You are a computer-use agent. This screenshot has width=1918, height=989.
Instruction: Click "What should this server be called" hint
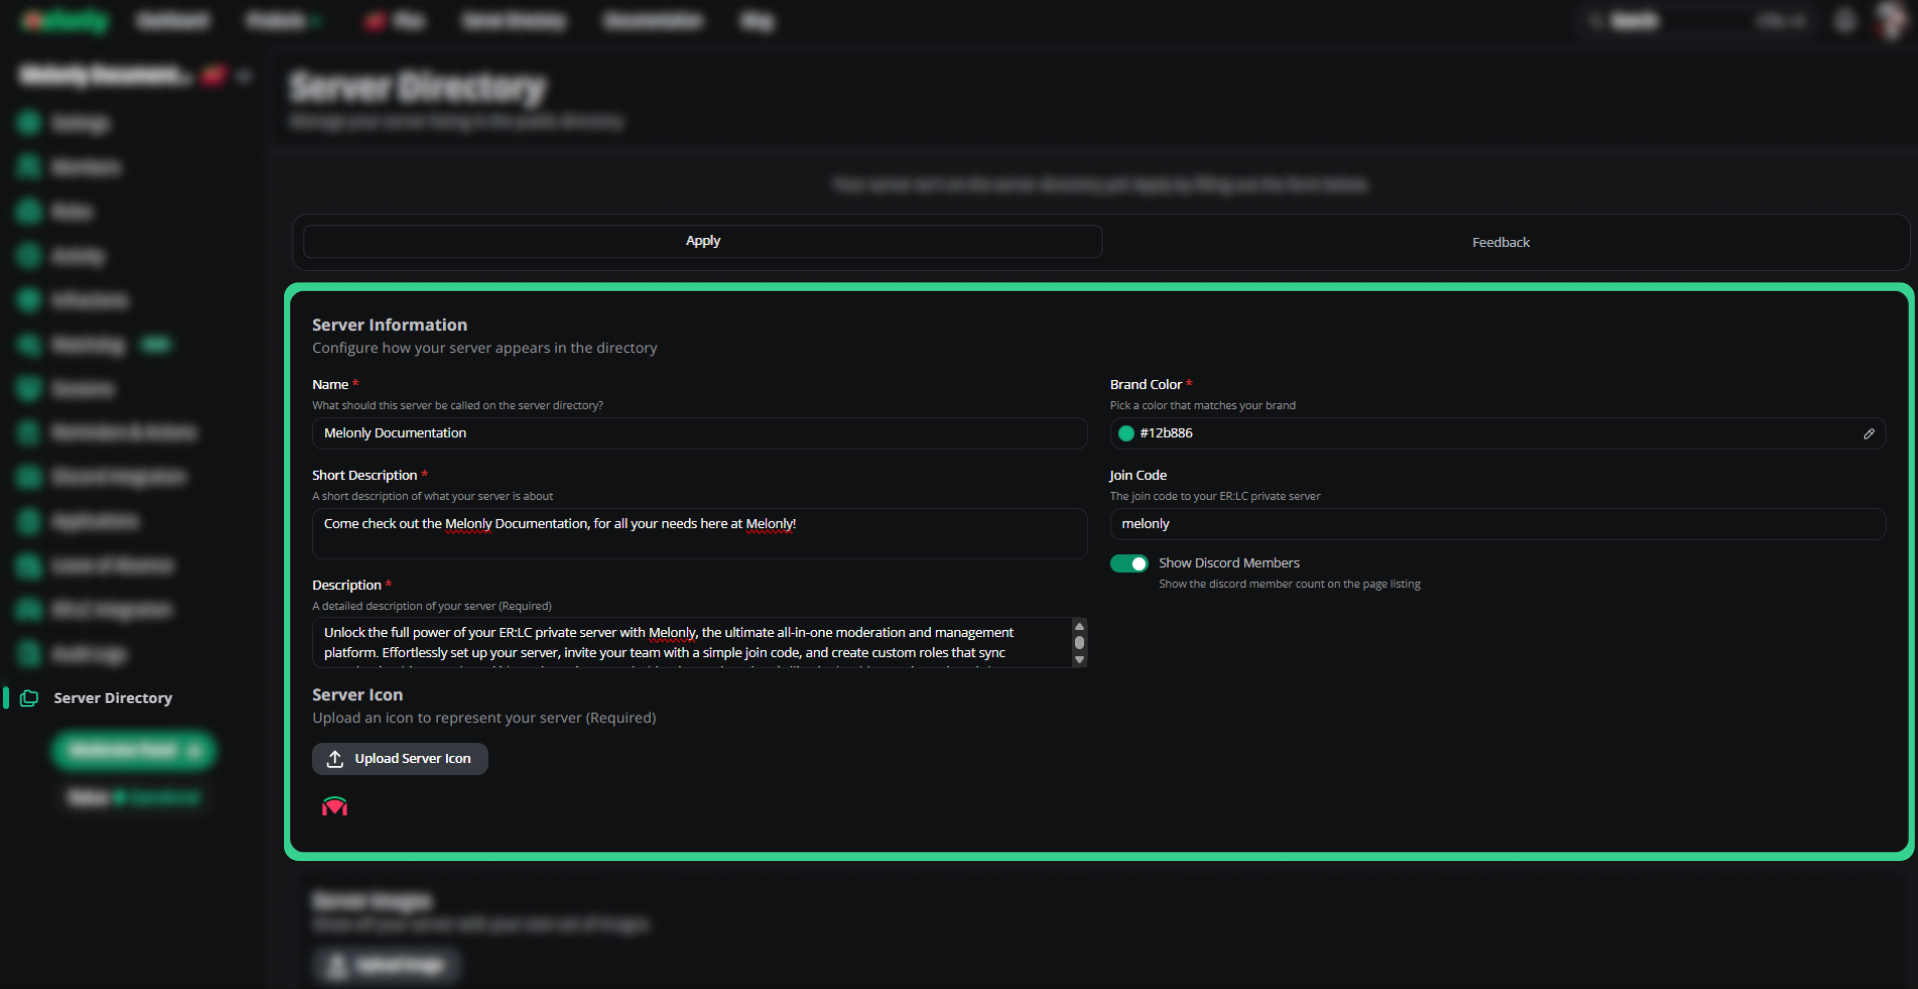[457, 405]
